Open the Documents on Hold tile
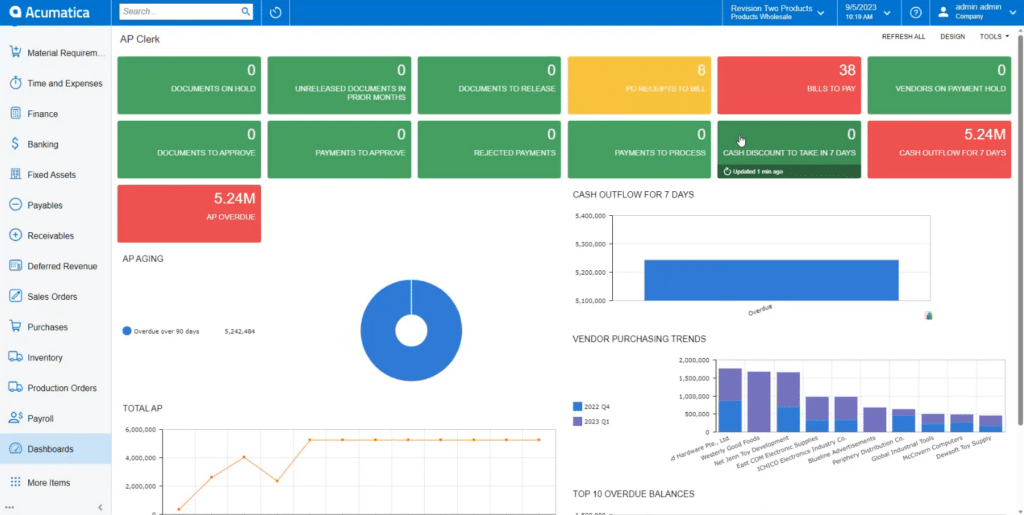Screen dimensions: 1024x515 189,85
